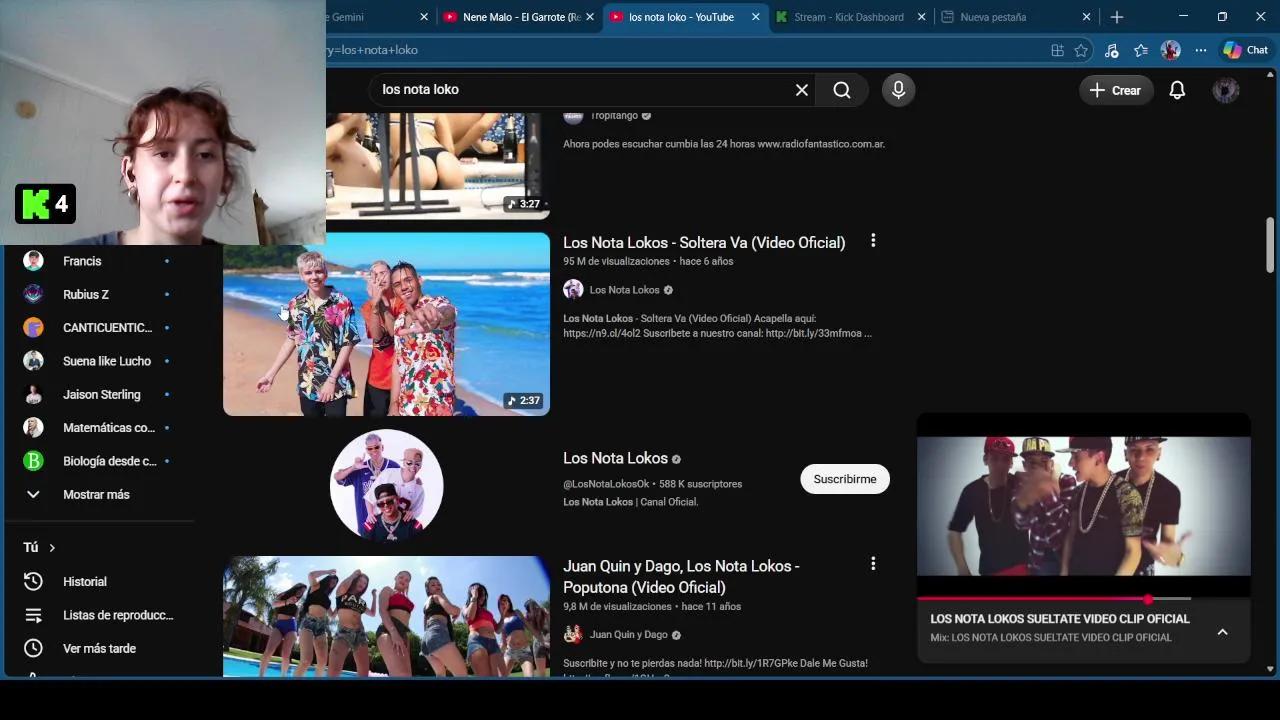Expand the Tú section chevron
Image resolution: width=1280 pixels, height=720 pixels.
tap(52, 548)
